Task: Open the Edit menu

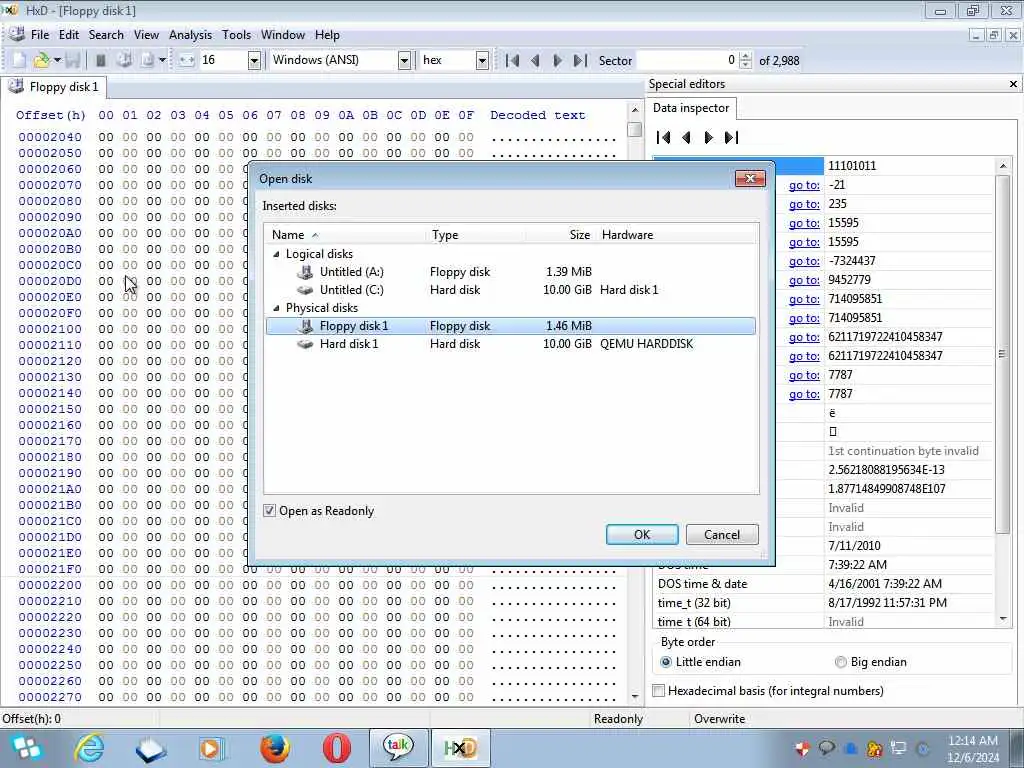Action: (x=69, y=35)
